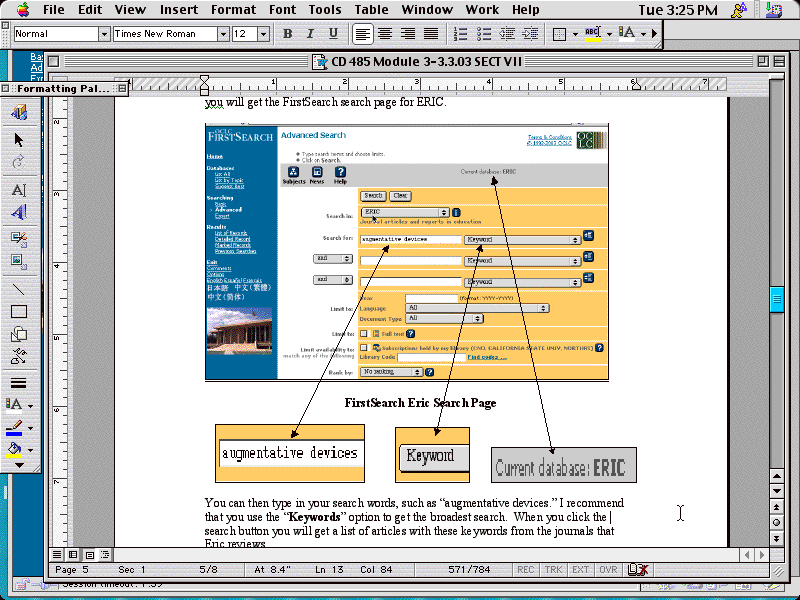Apply Align Left to paragraph
The height and width of the screenshot is (600, 800).
[362, 34]
